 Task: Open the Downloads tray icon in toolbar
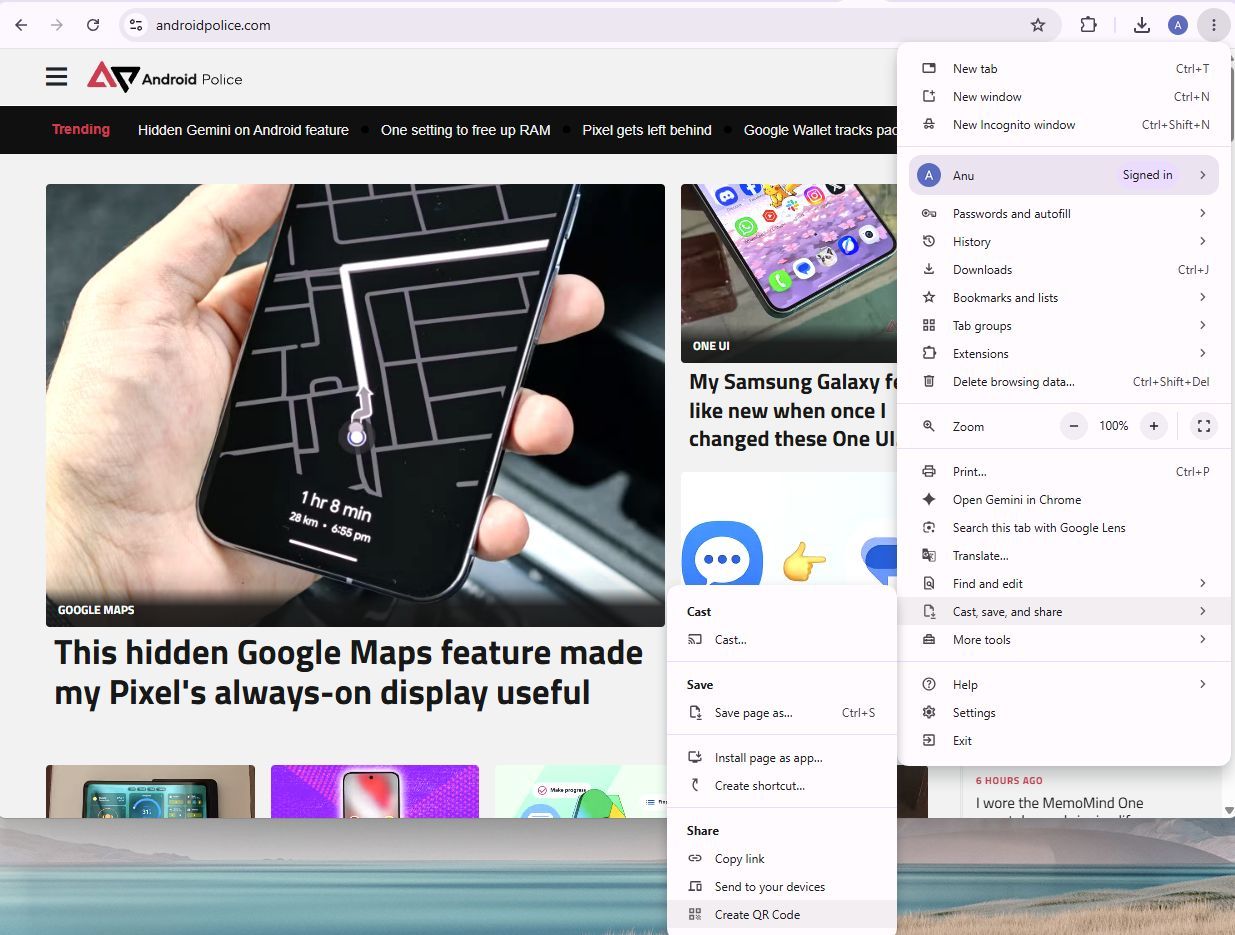click(1142, 25)
